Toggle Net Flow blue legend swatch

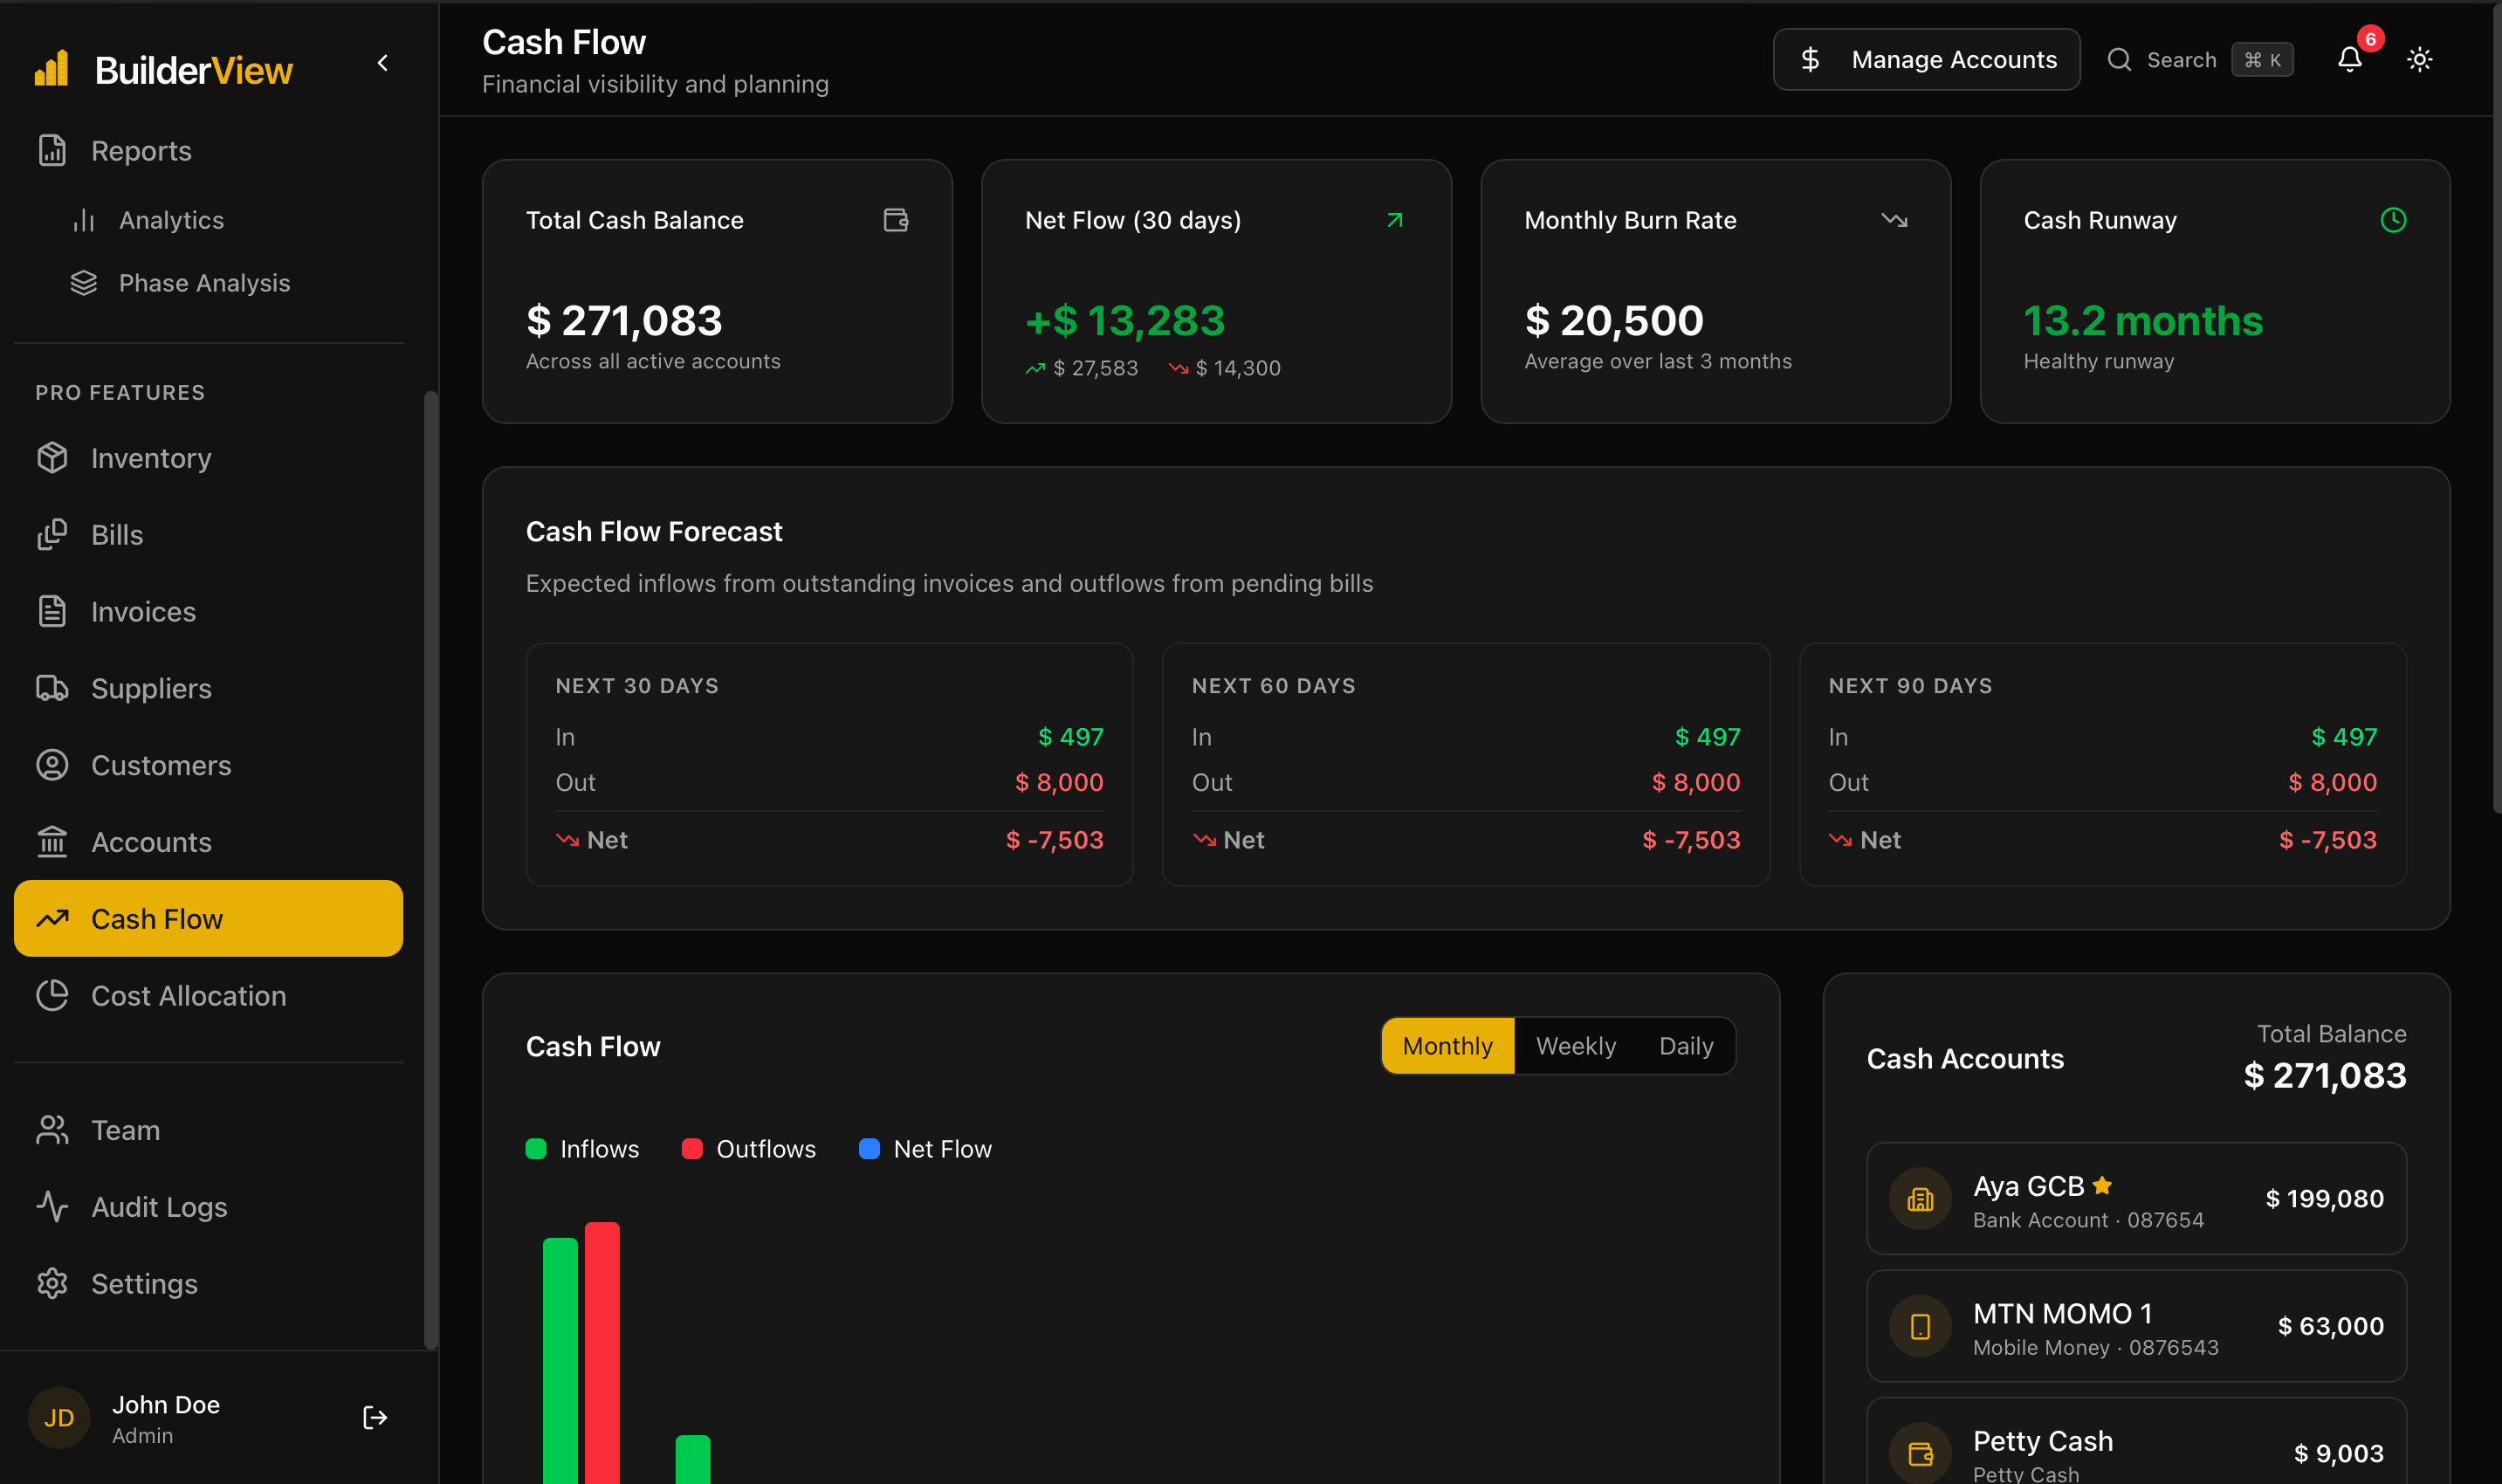869,1149
